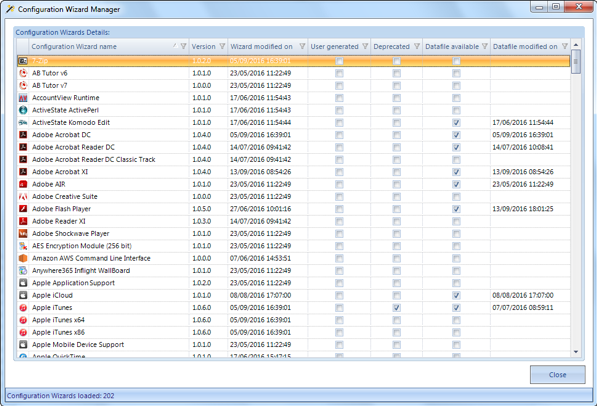The width and height of the screenshot is (597, 406).
Task: Click the ActiveState ActivePerl icon
Action: tap(23, 110)
